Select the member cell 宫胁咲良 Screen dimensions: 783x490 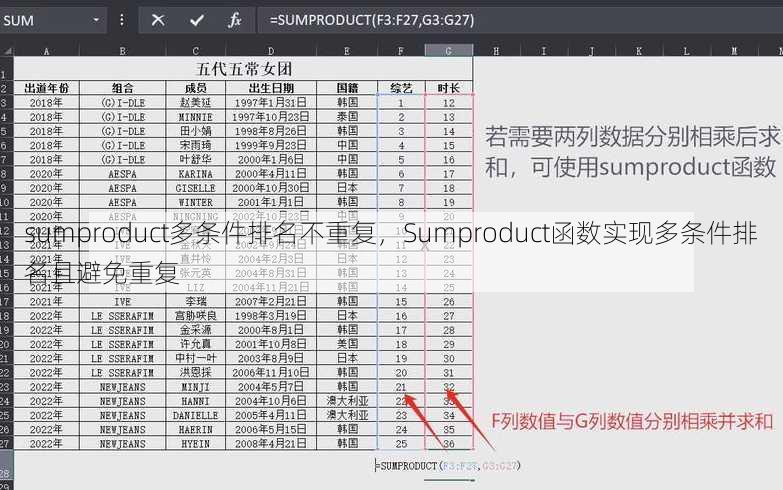195,316
